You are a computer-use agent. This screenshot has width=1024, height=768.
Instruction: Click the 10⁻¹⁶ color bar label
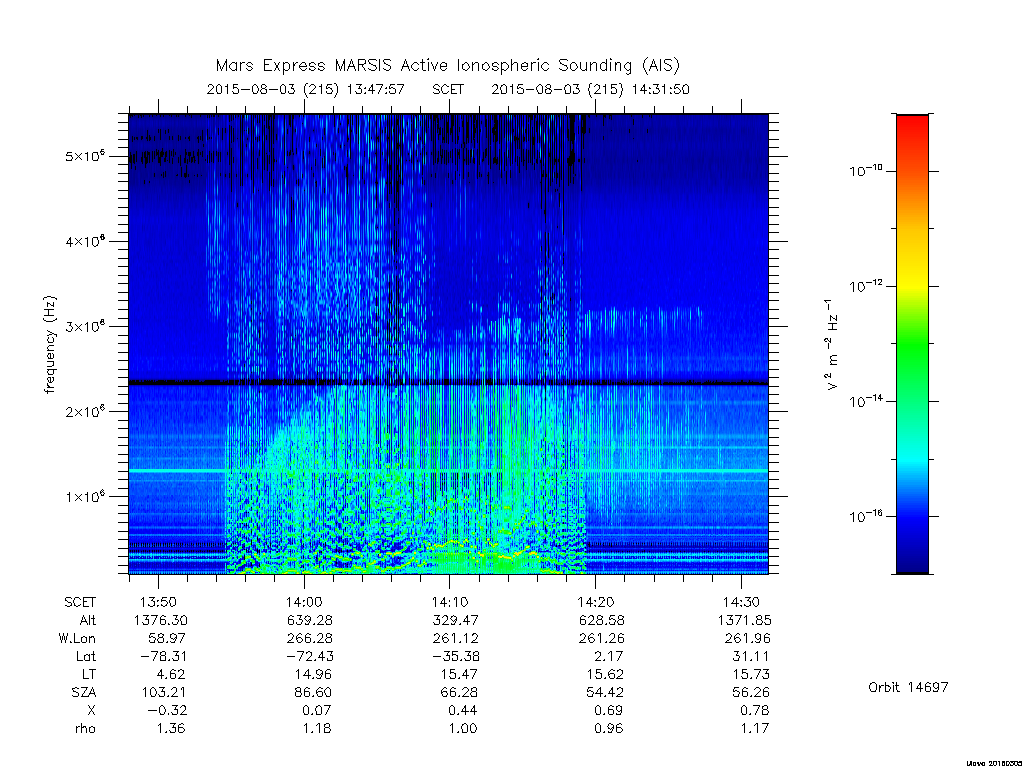pyautogui.click(x=866, y=516)
